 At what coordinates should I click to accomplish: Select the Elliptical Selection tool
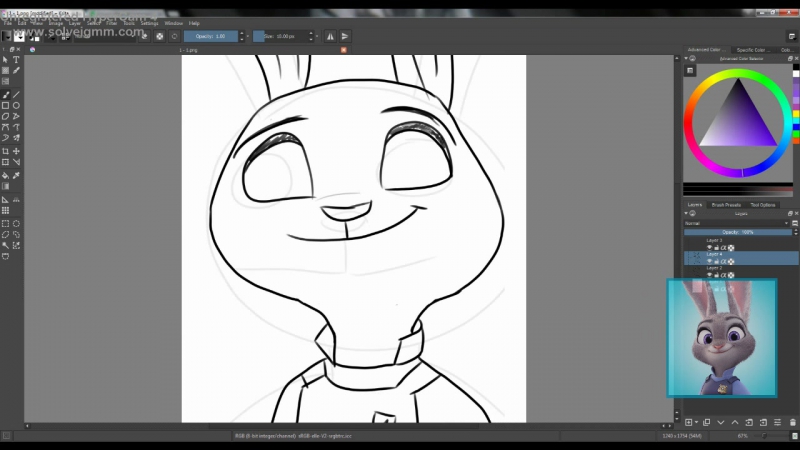tap(16, 223)
